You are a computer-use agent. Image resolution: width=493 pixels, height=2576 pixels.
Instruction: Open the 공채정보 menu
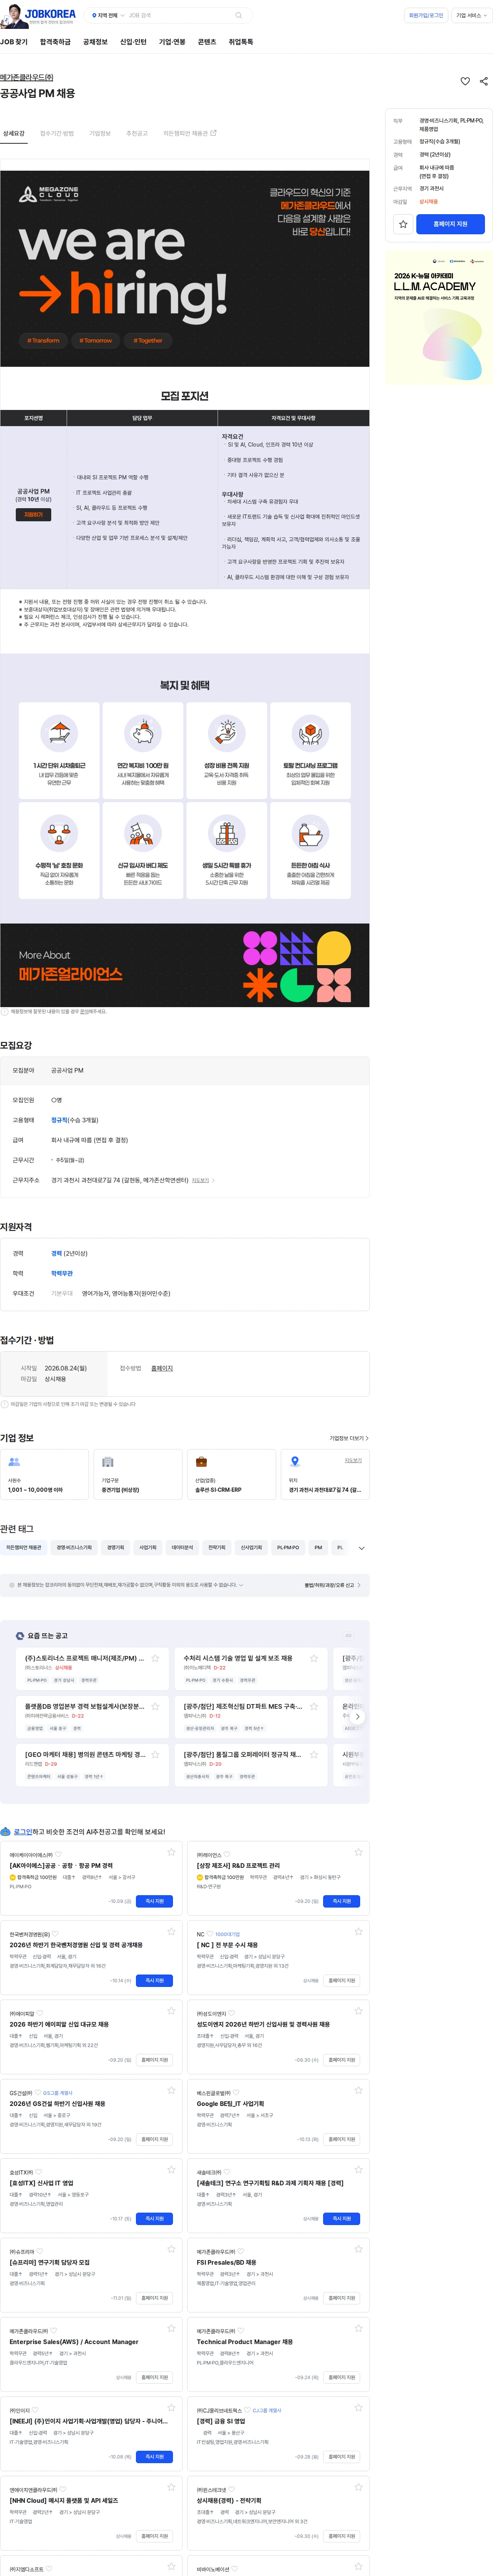coord(95,42)
